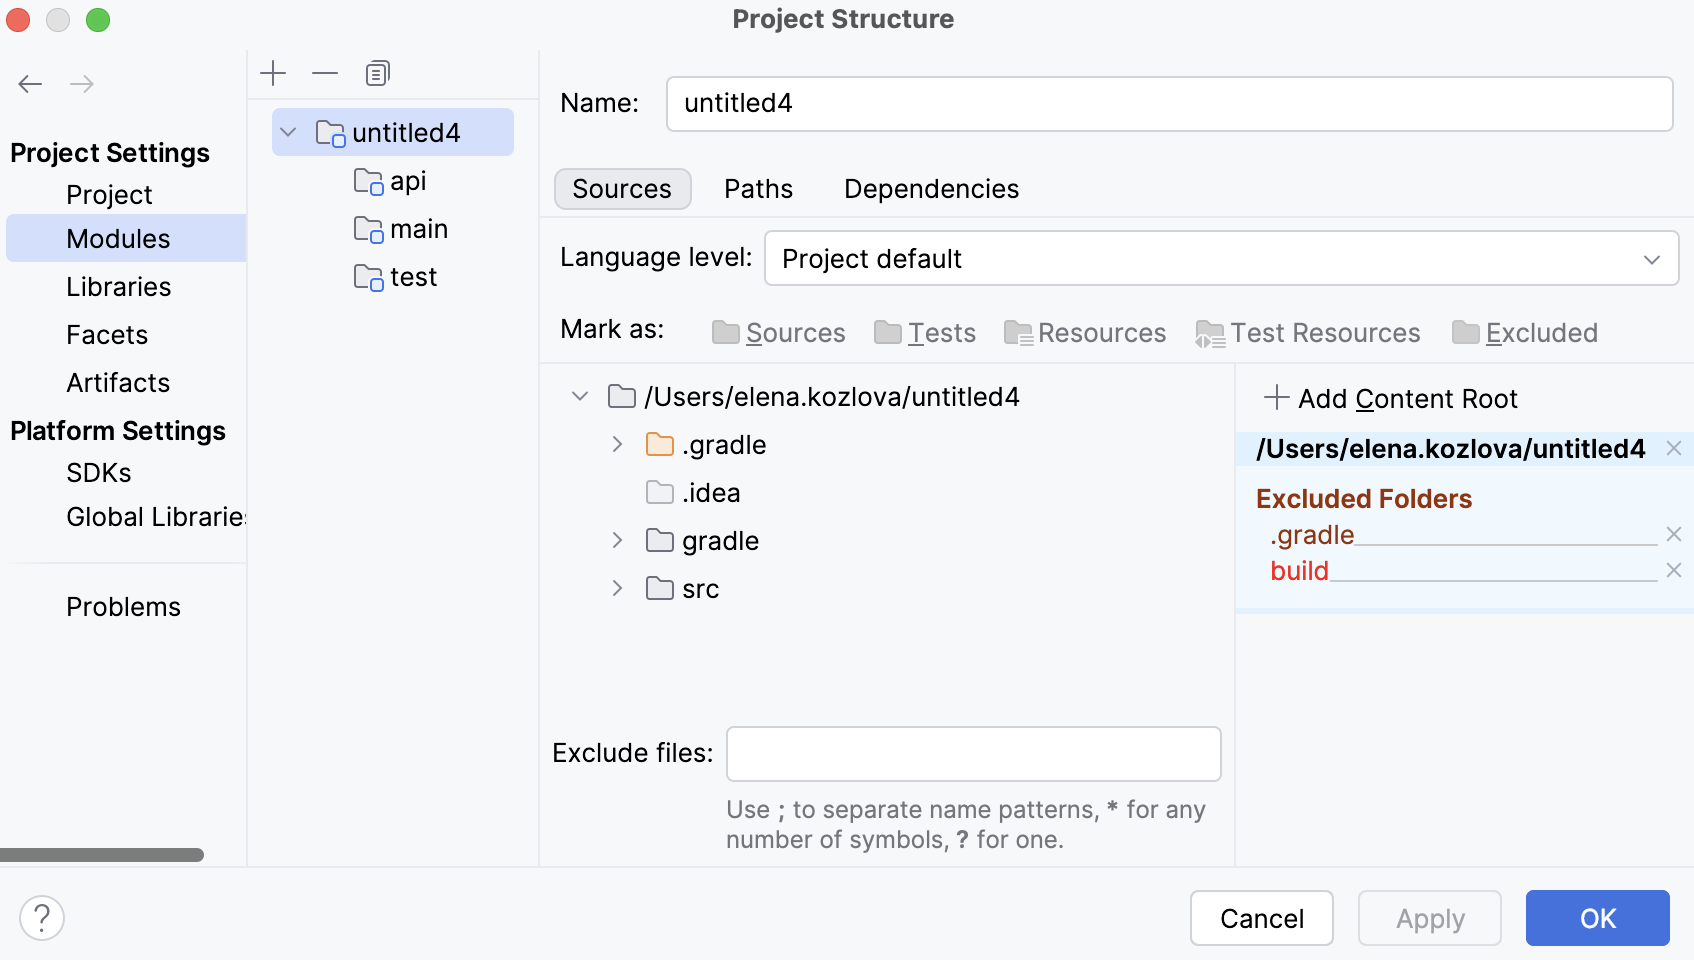Expand the .gradle folder

[618, 444]
